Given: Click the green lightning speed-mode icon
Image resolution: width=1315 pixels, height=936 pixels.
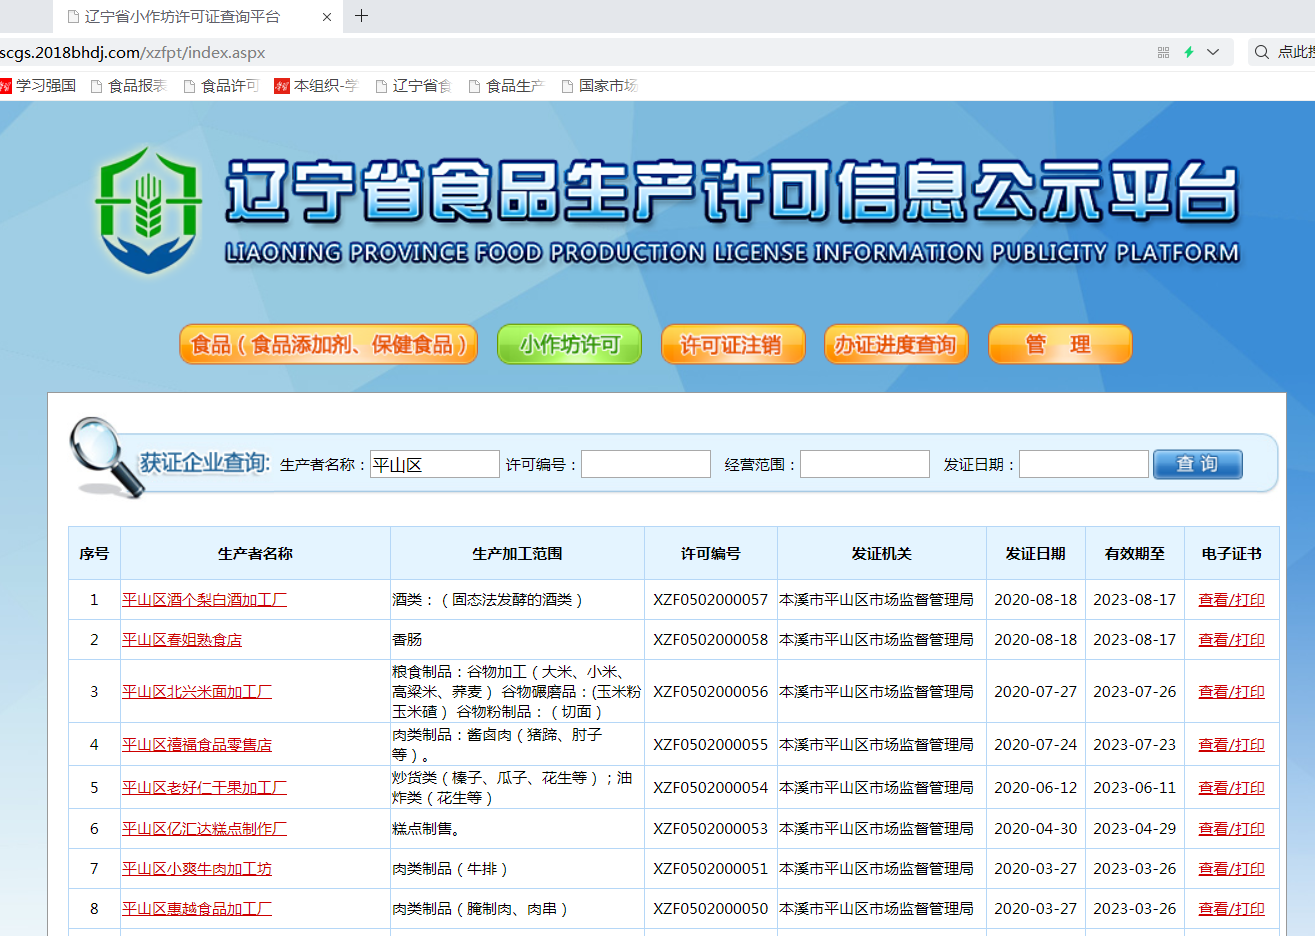Looking at the screenshot, I should click(x=1189, y=52).
